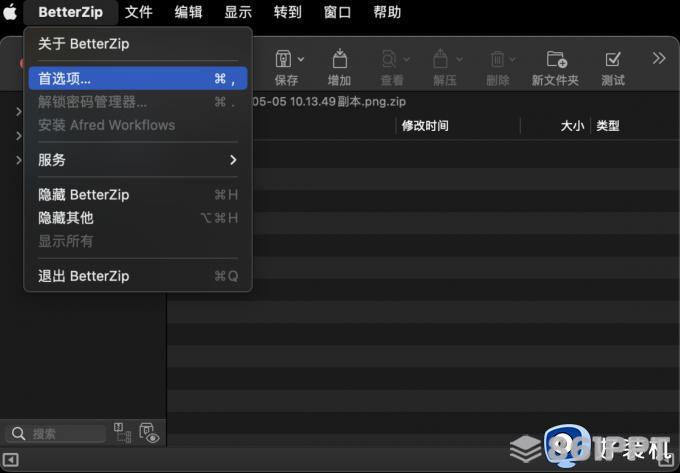
Task: Select 关于 BetterZip menu entry
Action: click(138, 44)
